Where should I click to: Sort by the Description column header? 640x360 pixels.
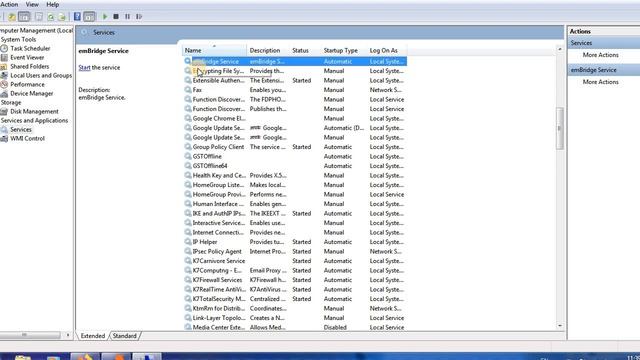coord(268,51)
